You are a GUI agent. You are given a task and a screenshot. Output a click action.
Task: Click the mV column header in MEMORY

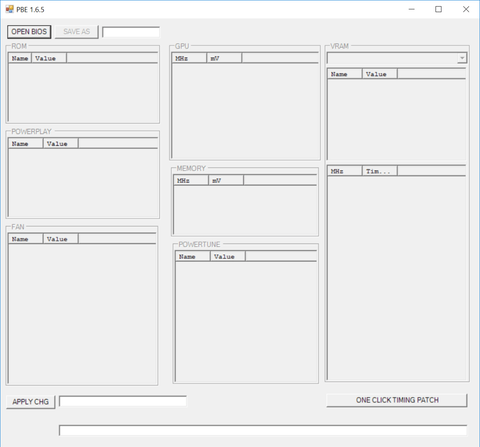[x=226, y=180]
